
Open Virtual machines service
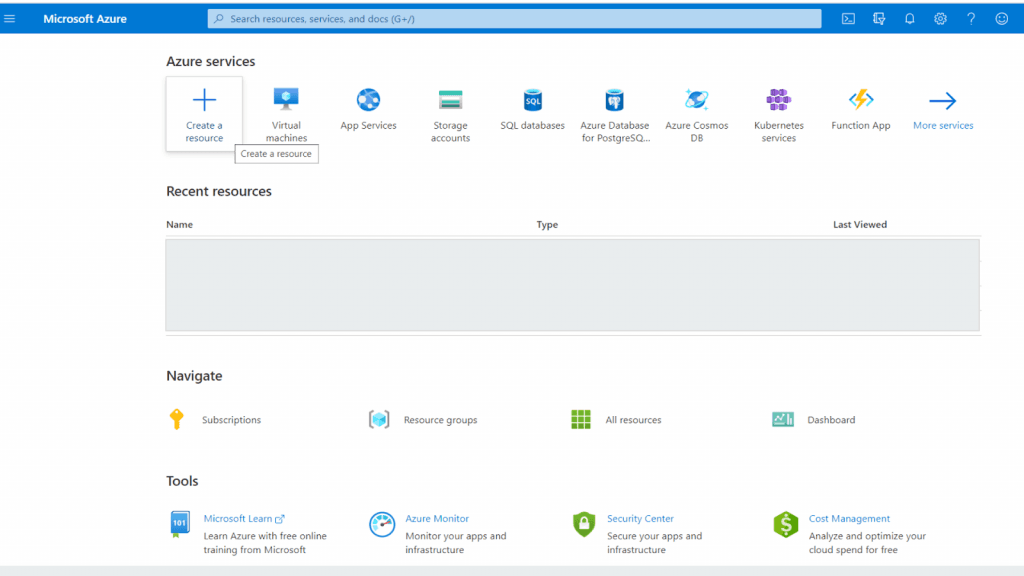(286, 110)
